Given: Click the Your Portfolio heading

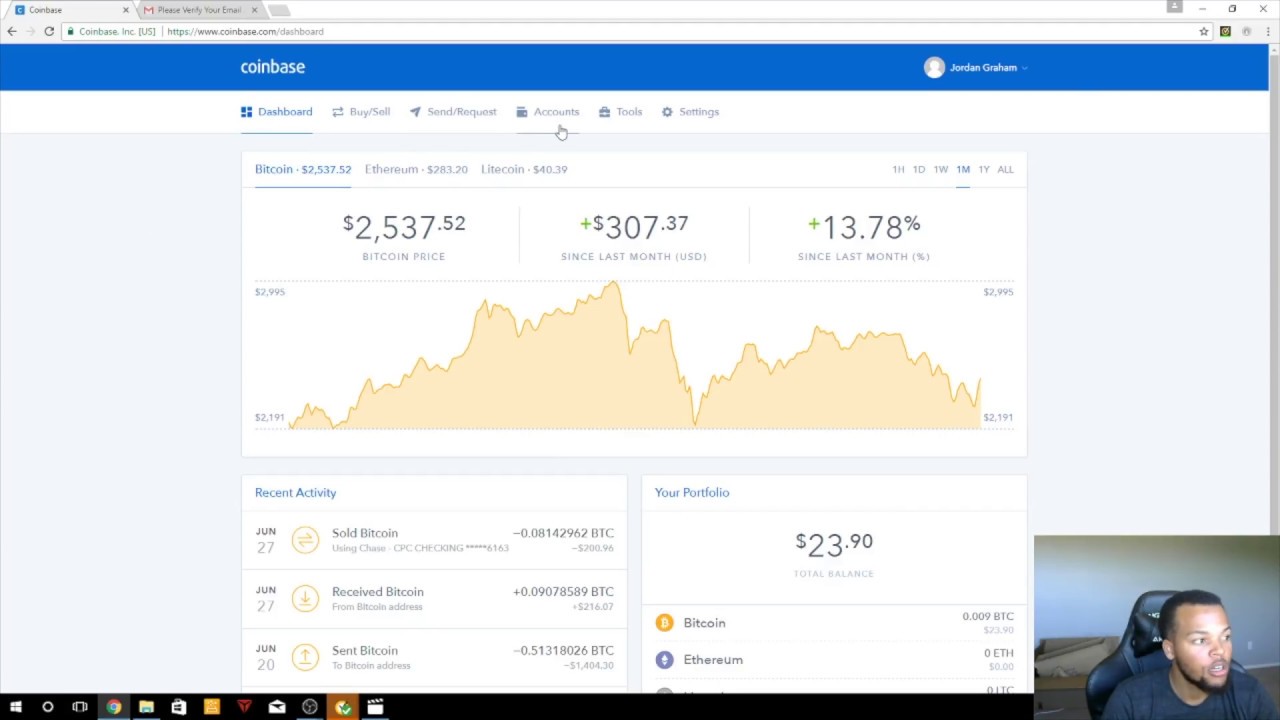Looking at the screenshot, I should tap(692, 492).
